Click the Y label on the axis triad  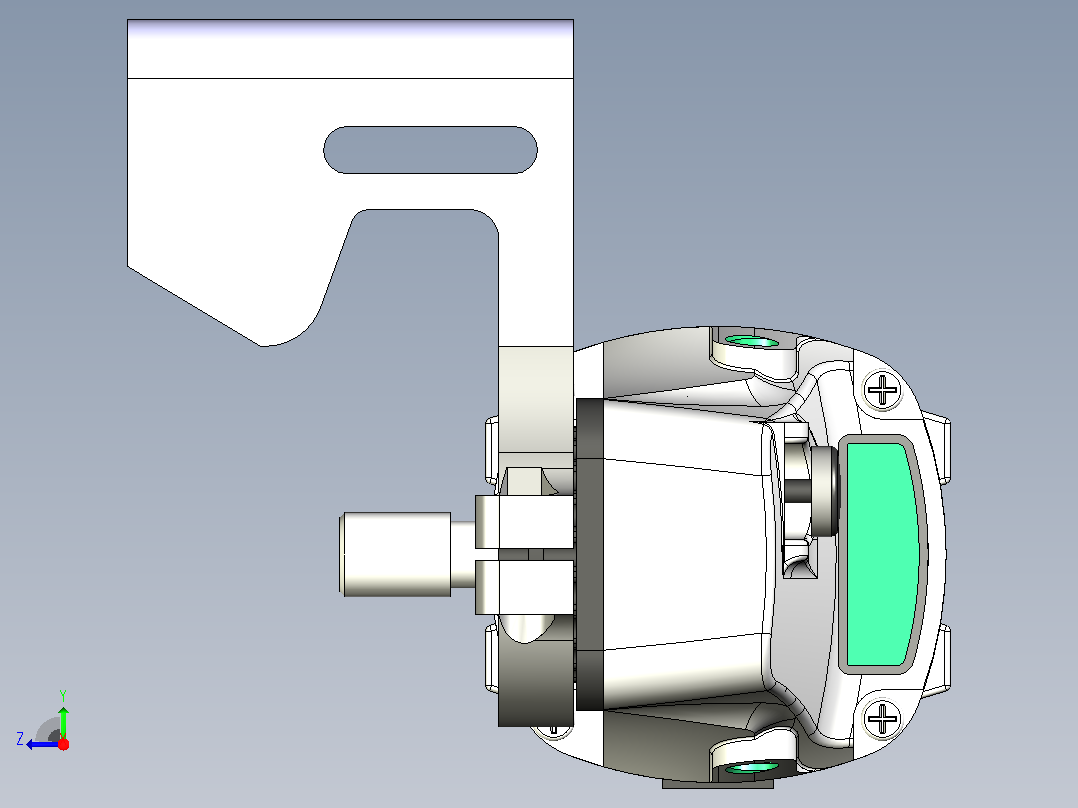click(63, 695)
